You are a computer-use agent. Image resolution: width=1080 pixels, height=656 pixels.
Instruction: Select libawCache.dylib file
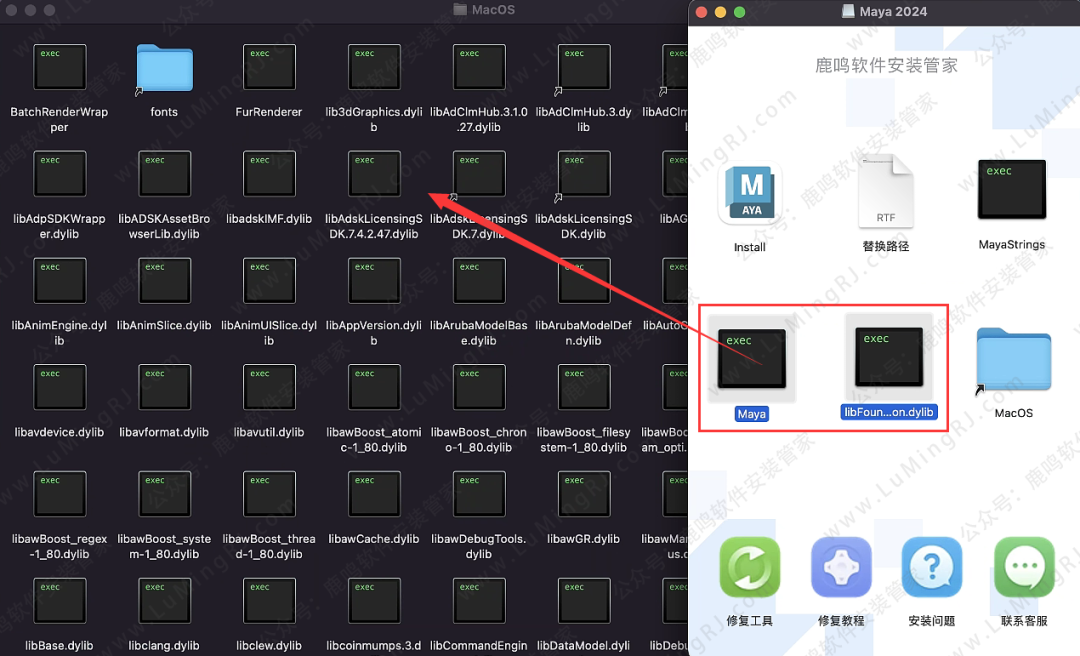(374, 495)
